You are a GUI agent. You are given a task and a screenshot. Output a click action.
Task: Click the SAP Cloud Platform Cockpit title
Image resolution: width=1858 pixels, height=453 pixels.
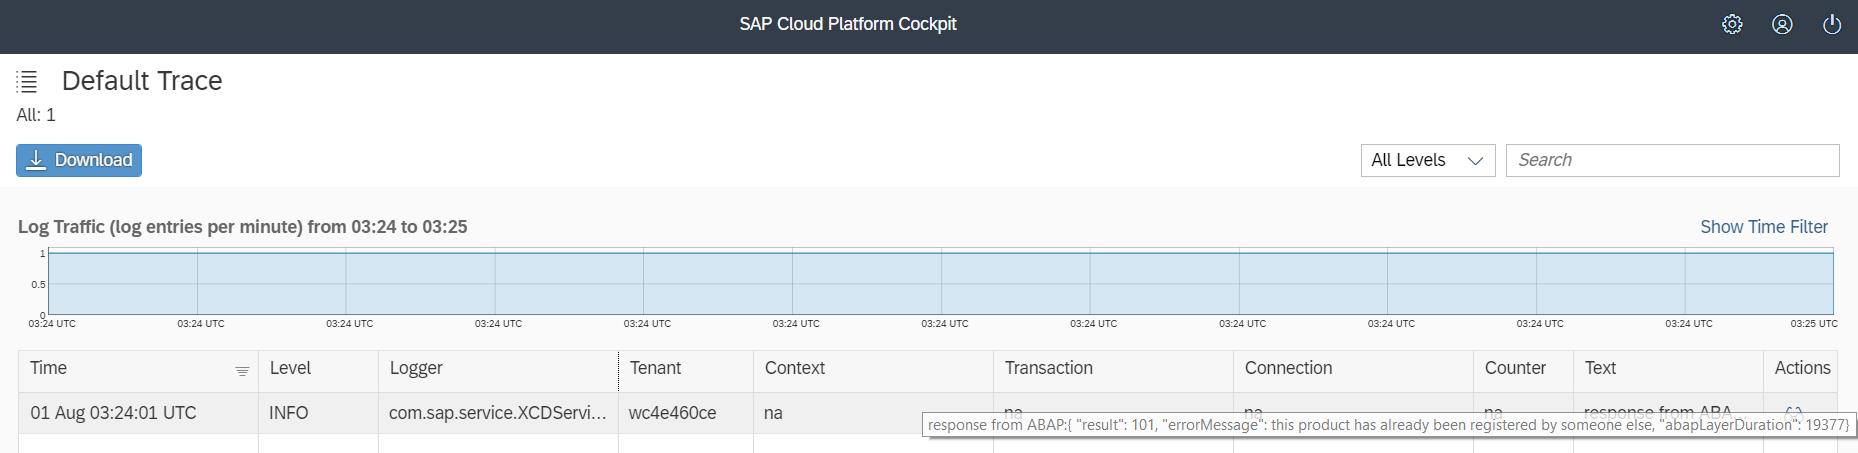click(x=848, y=24)
